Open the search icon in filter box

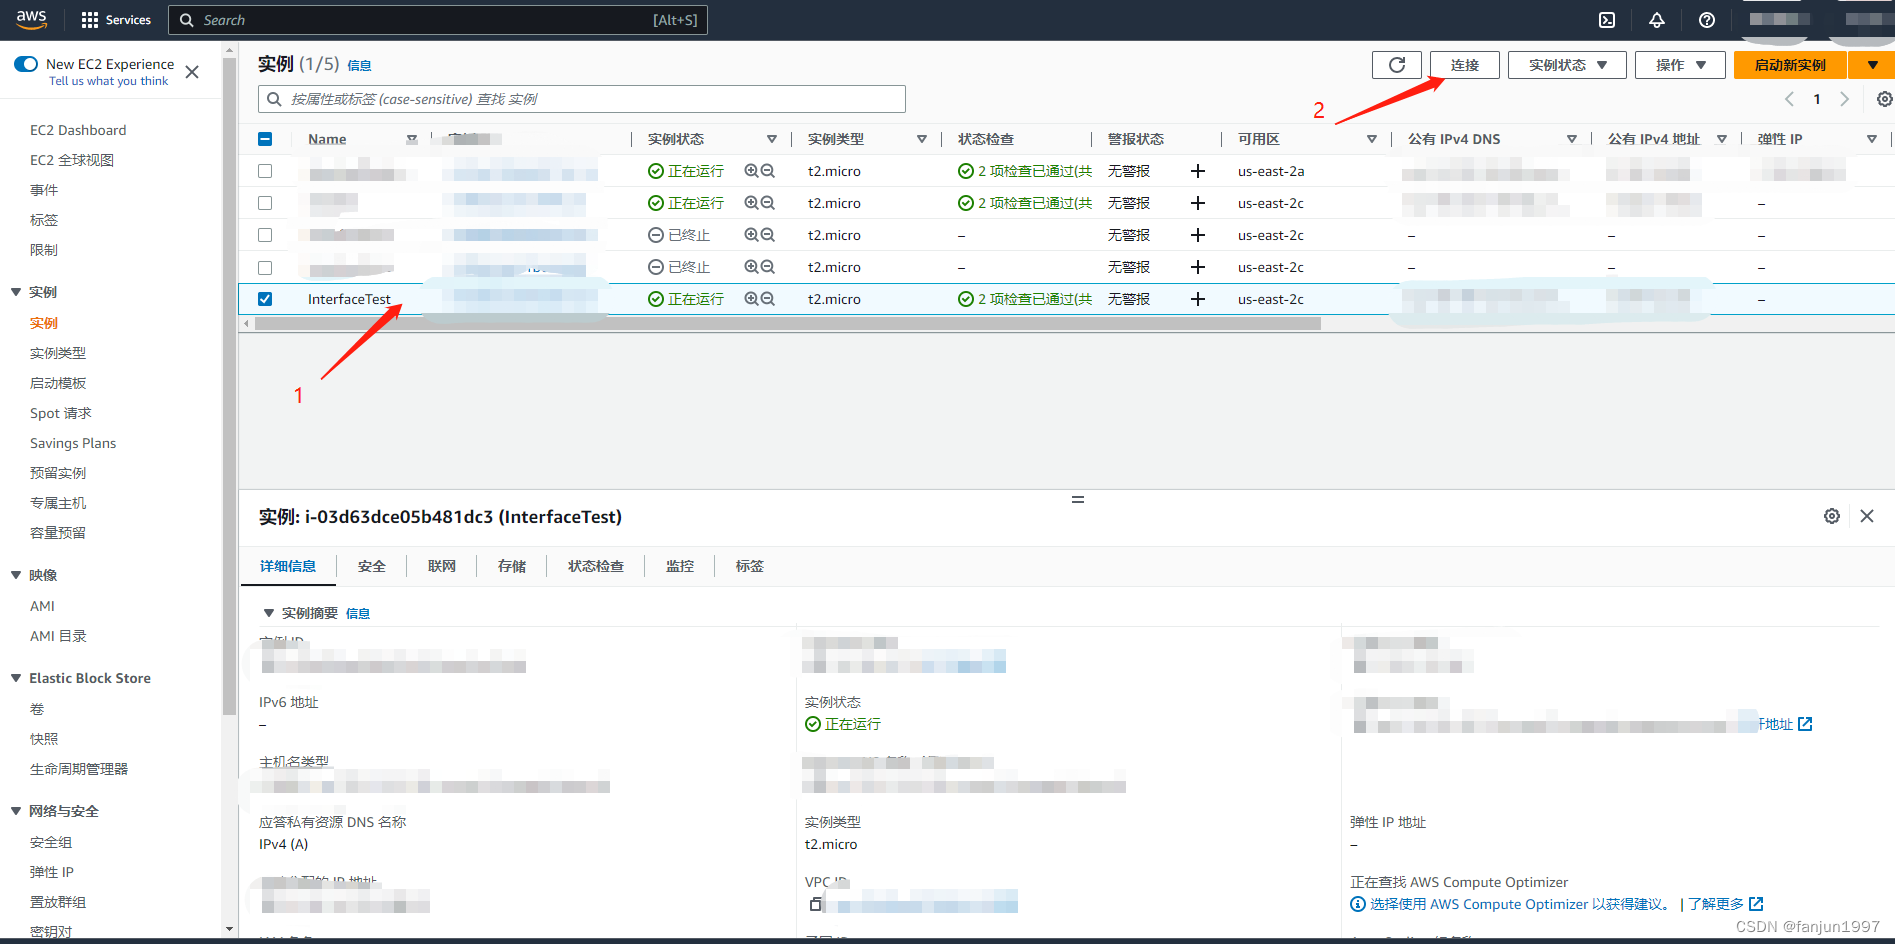coord(274,99)
